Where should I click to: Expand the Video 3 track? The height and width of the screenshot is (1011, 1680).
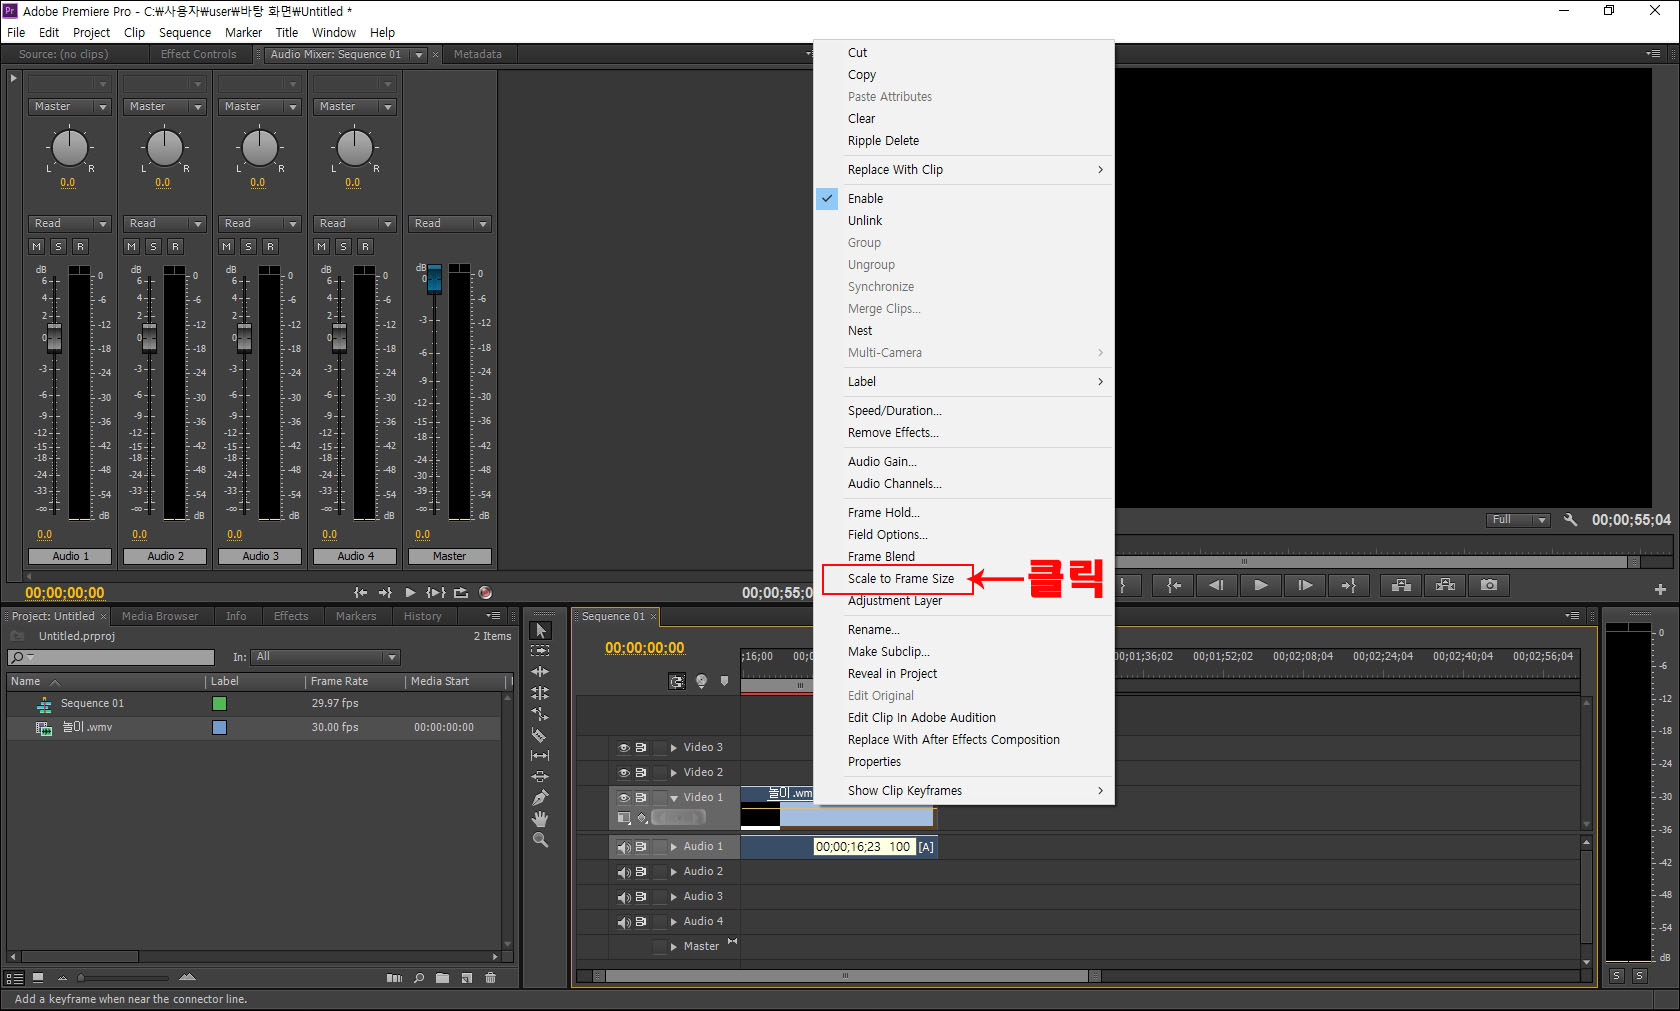(673, 748)
